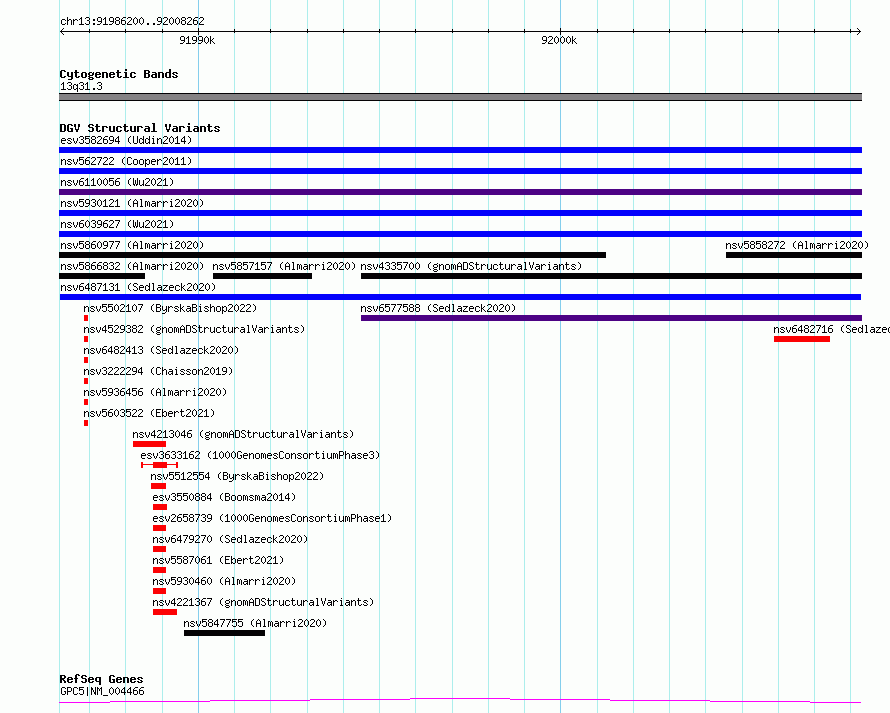Select the 13q31.3 band label
Screen dimensions: 890x713
81,86
